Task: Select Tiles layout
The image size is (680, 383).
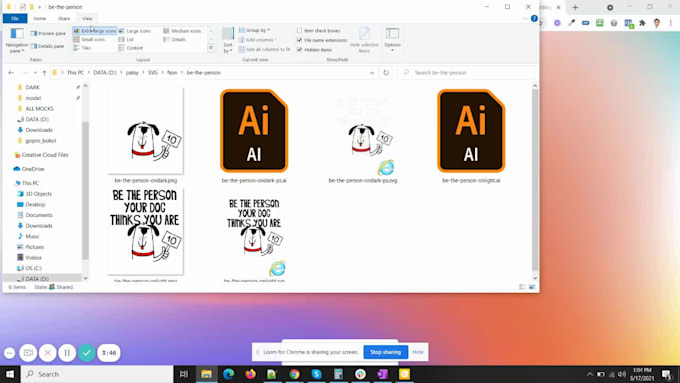Action: (82, 48)
